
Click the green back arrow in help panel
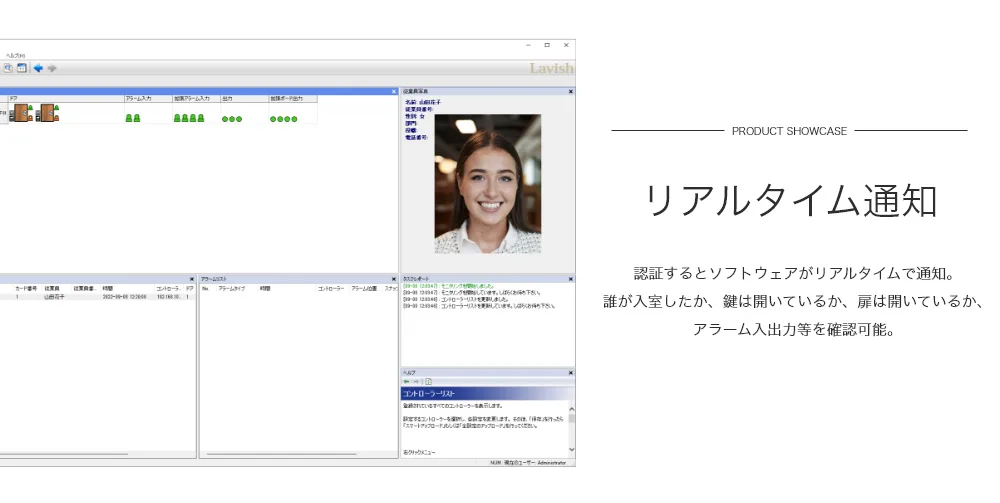tap(406, 381)
